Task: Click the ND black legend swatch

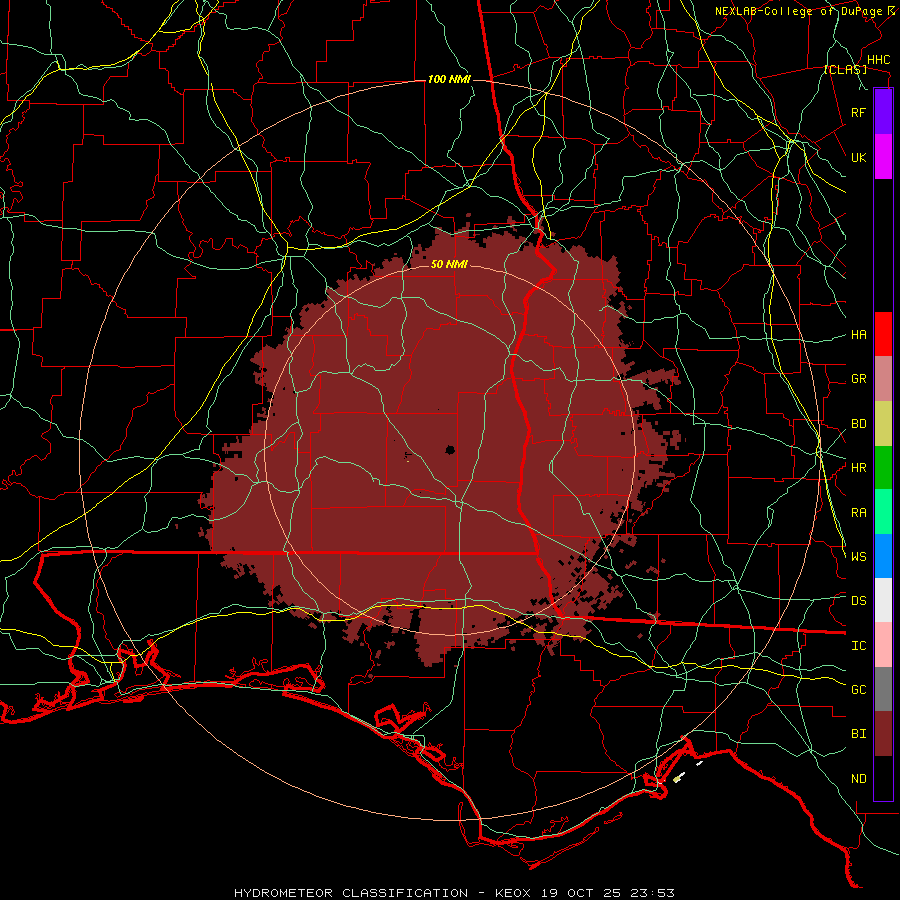Action: pyautogui.click(x=883, y=778)
